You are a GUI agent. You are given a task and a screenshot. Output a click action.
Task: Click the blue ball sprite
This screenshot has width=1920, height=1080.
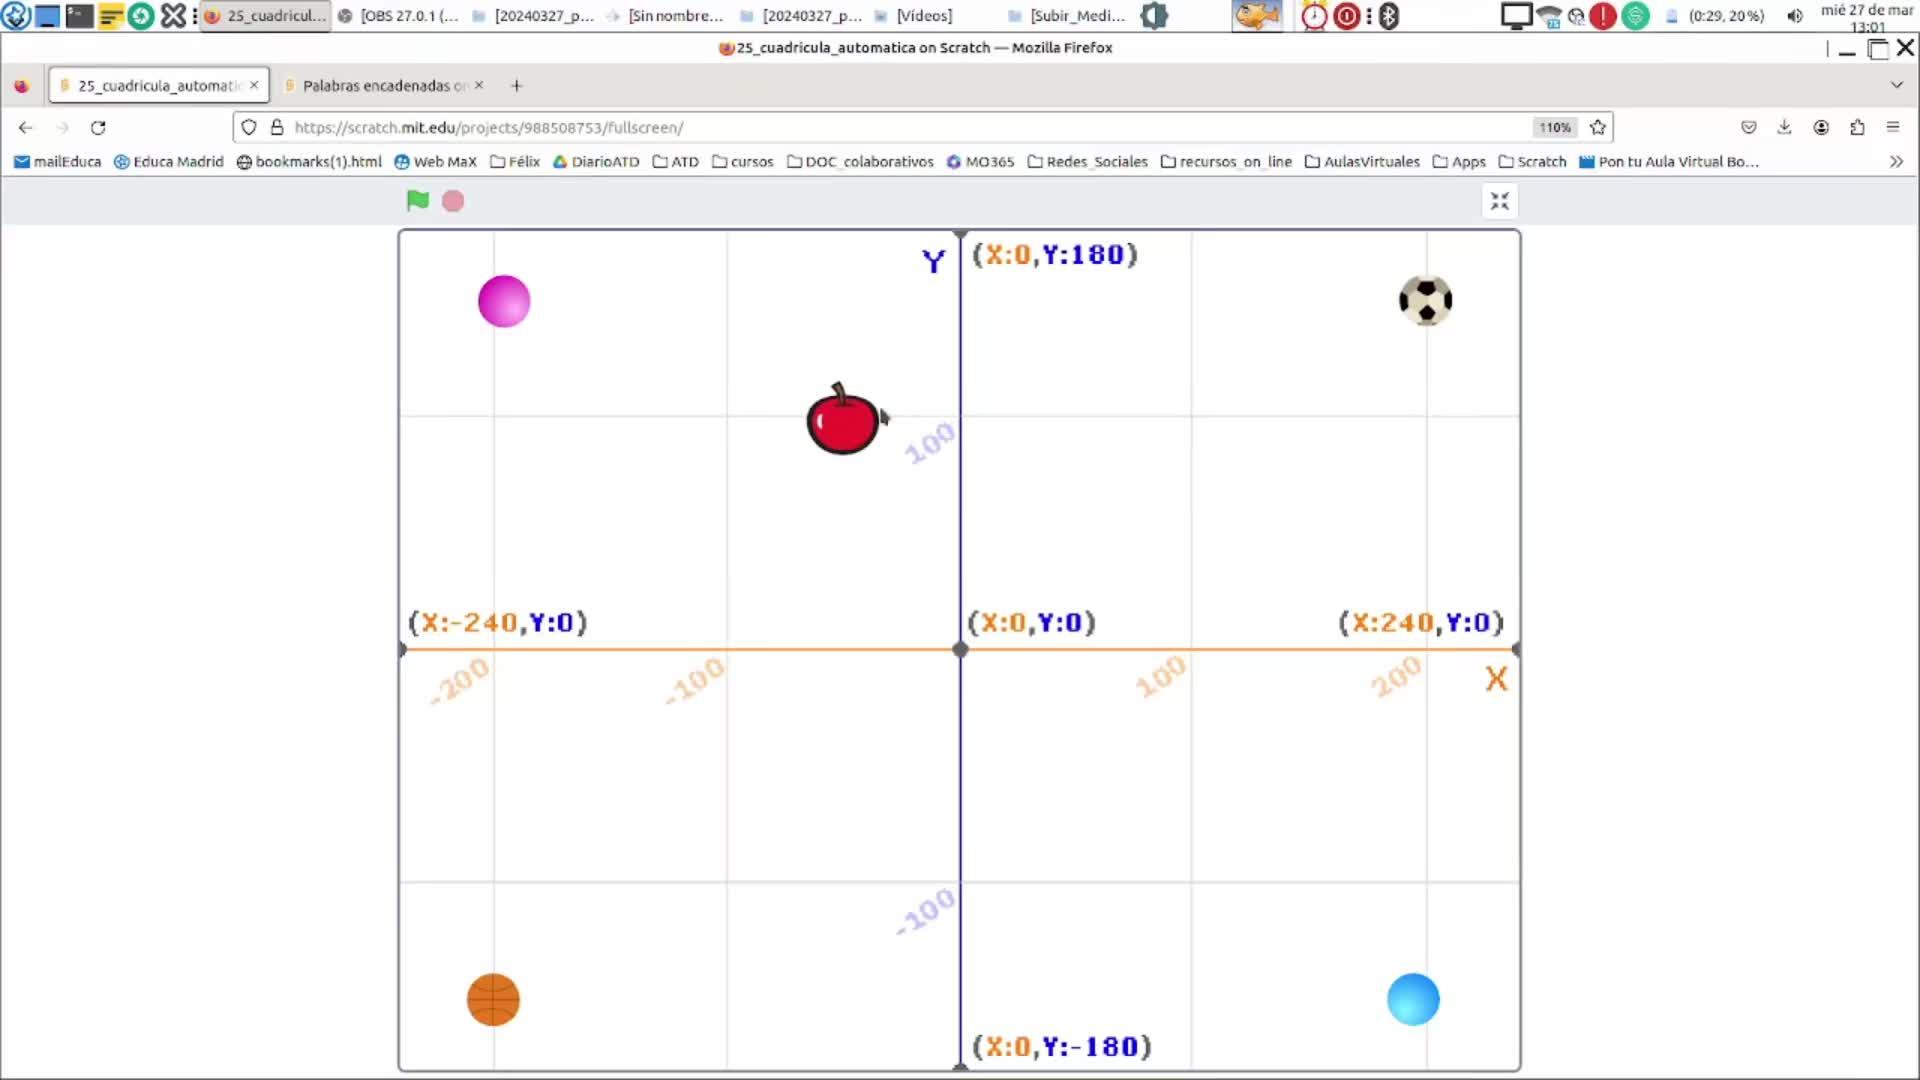1413,999
